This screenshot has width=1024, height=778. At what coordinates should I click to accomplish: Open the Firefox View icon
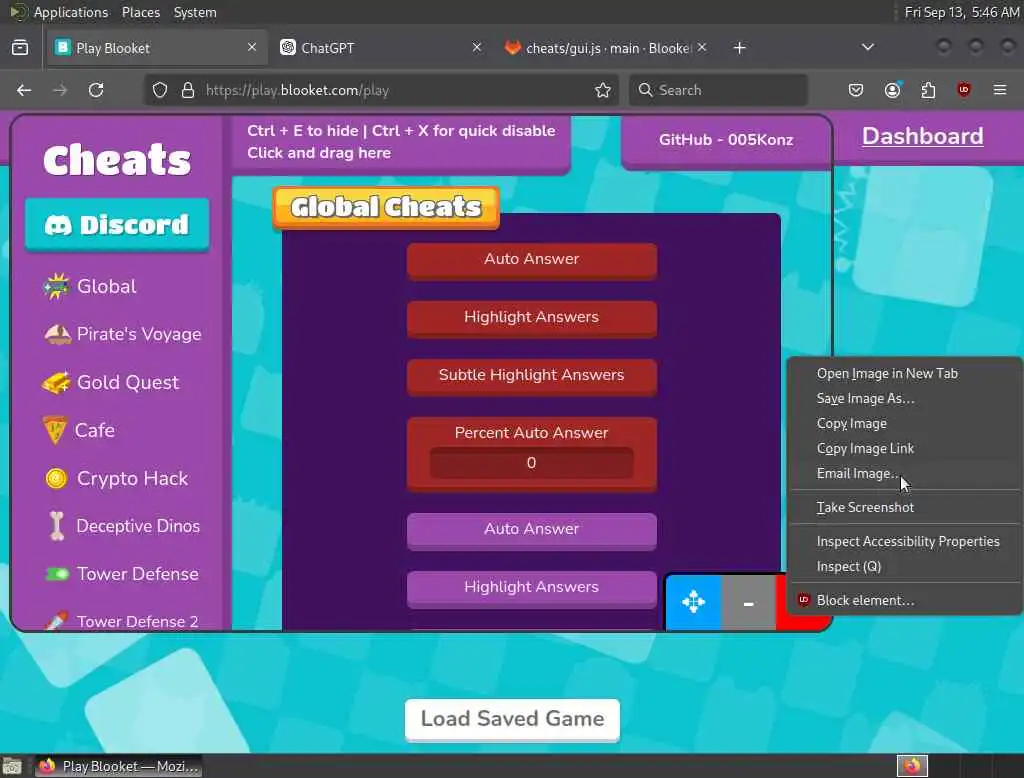[20, 48]
